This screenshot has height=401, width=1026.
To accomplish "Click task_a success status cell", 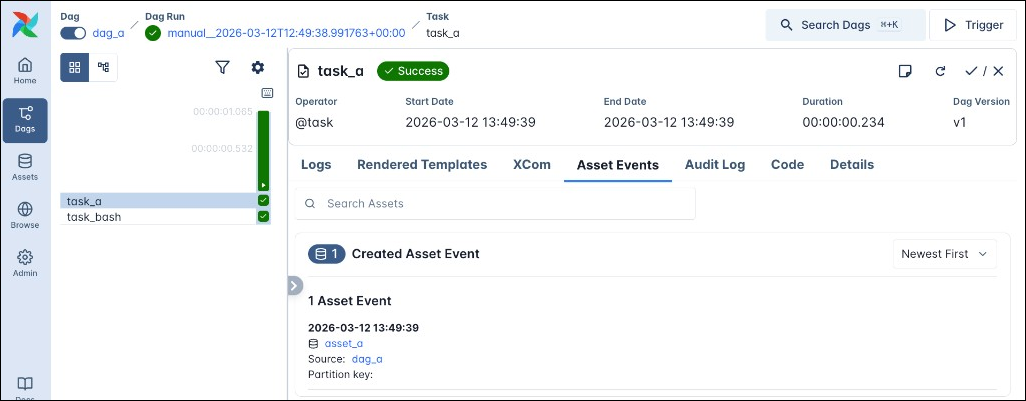I will 264,201.
